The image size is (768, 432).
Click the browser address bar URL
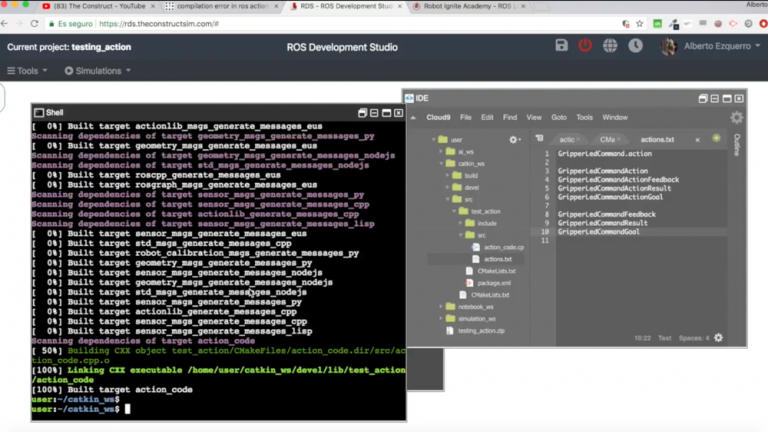tap(159, 24)
